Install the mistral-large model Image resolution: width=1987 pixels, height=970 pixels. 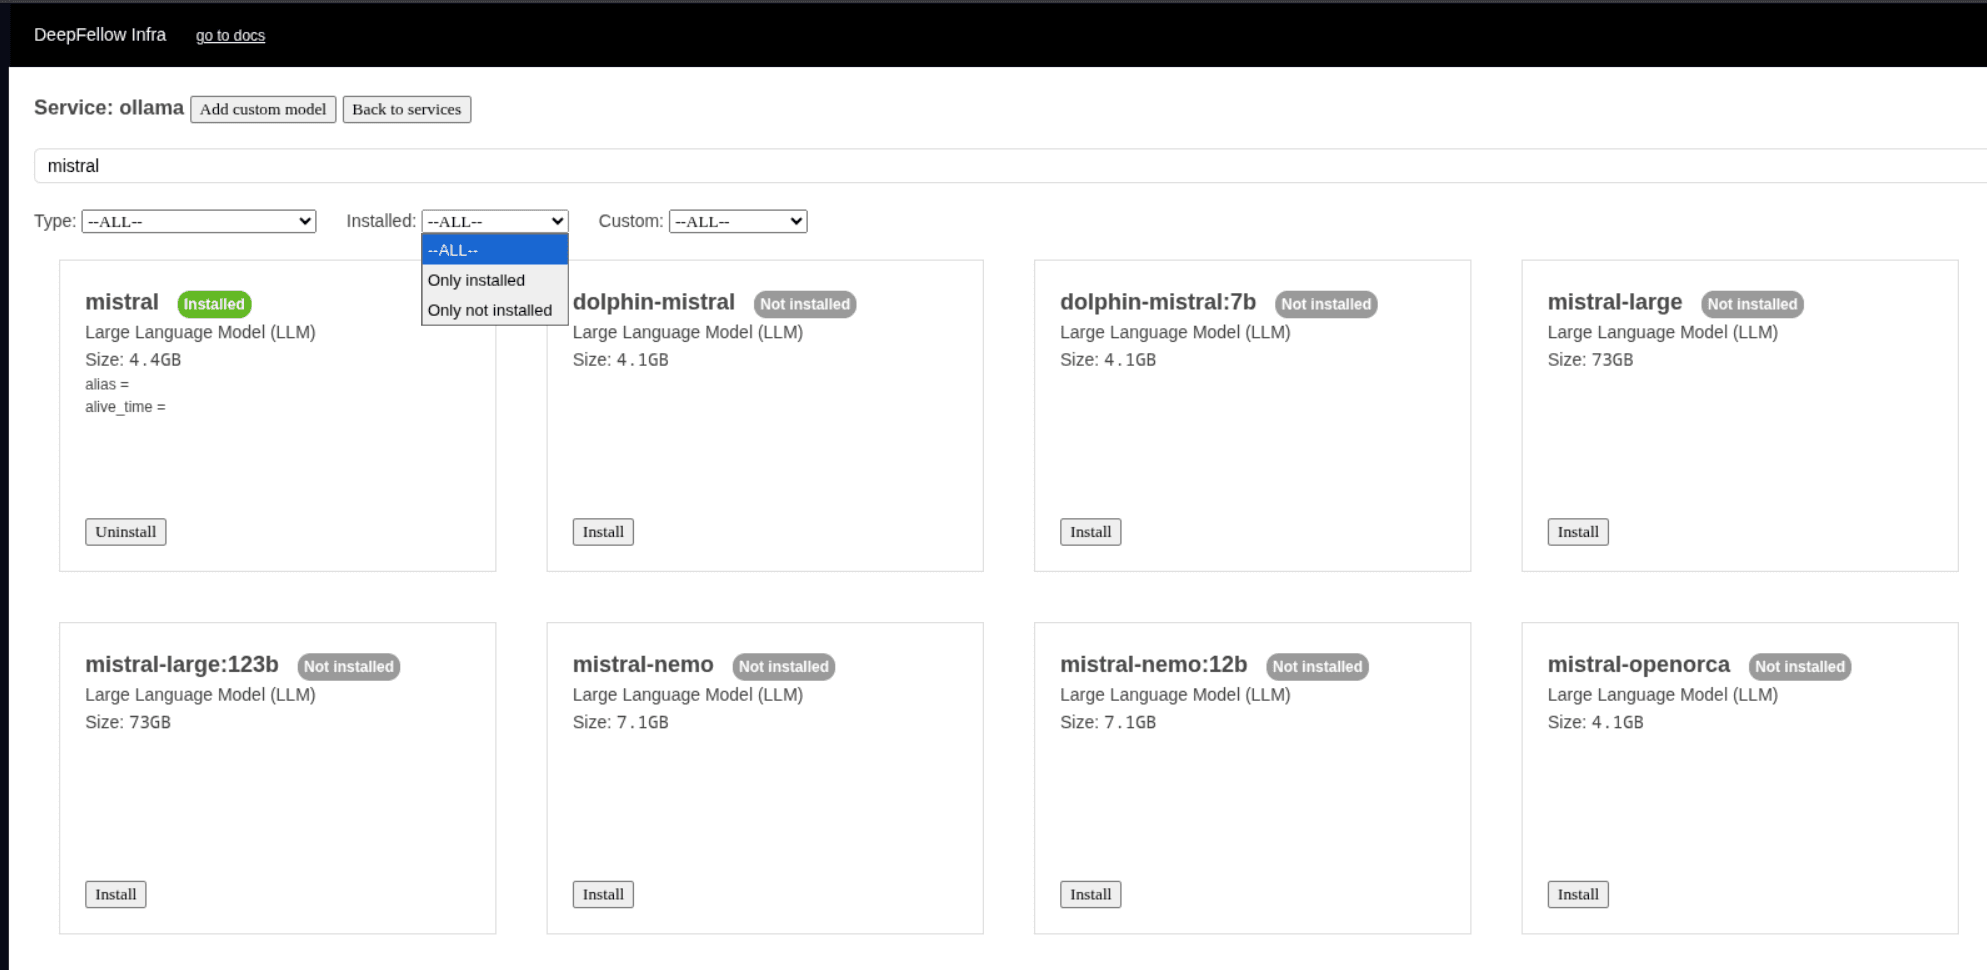[1577, 531]
